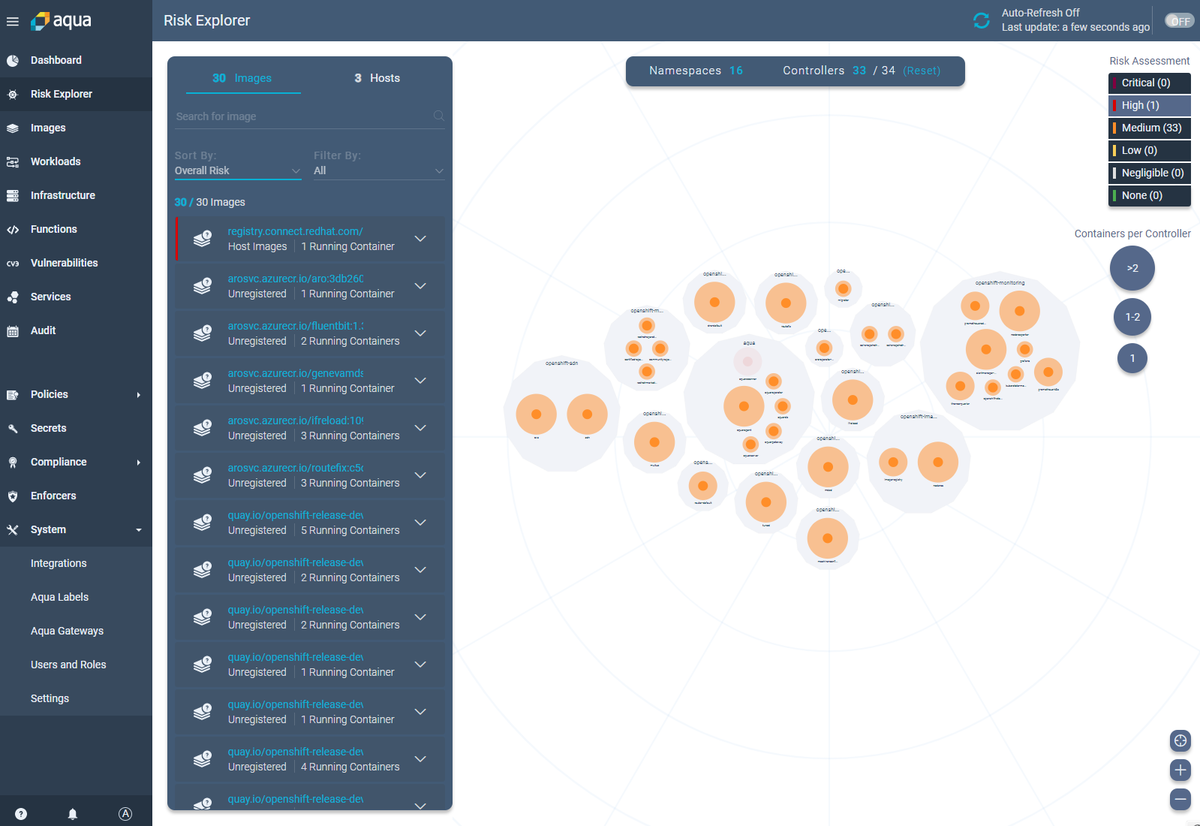Click the Namespaces 16 counter
The image size is (1200, 826).
[x=696, y=71]
